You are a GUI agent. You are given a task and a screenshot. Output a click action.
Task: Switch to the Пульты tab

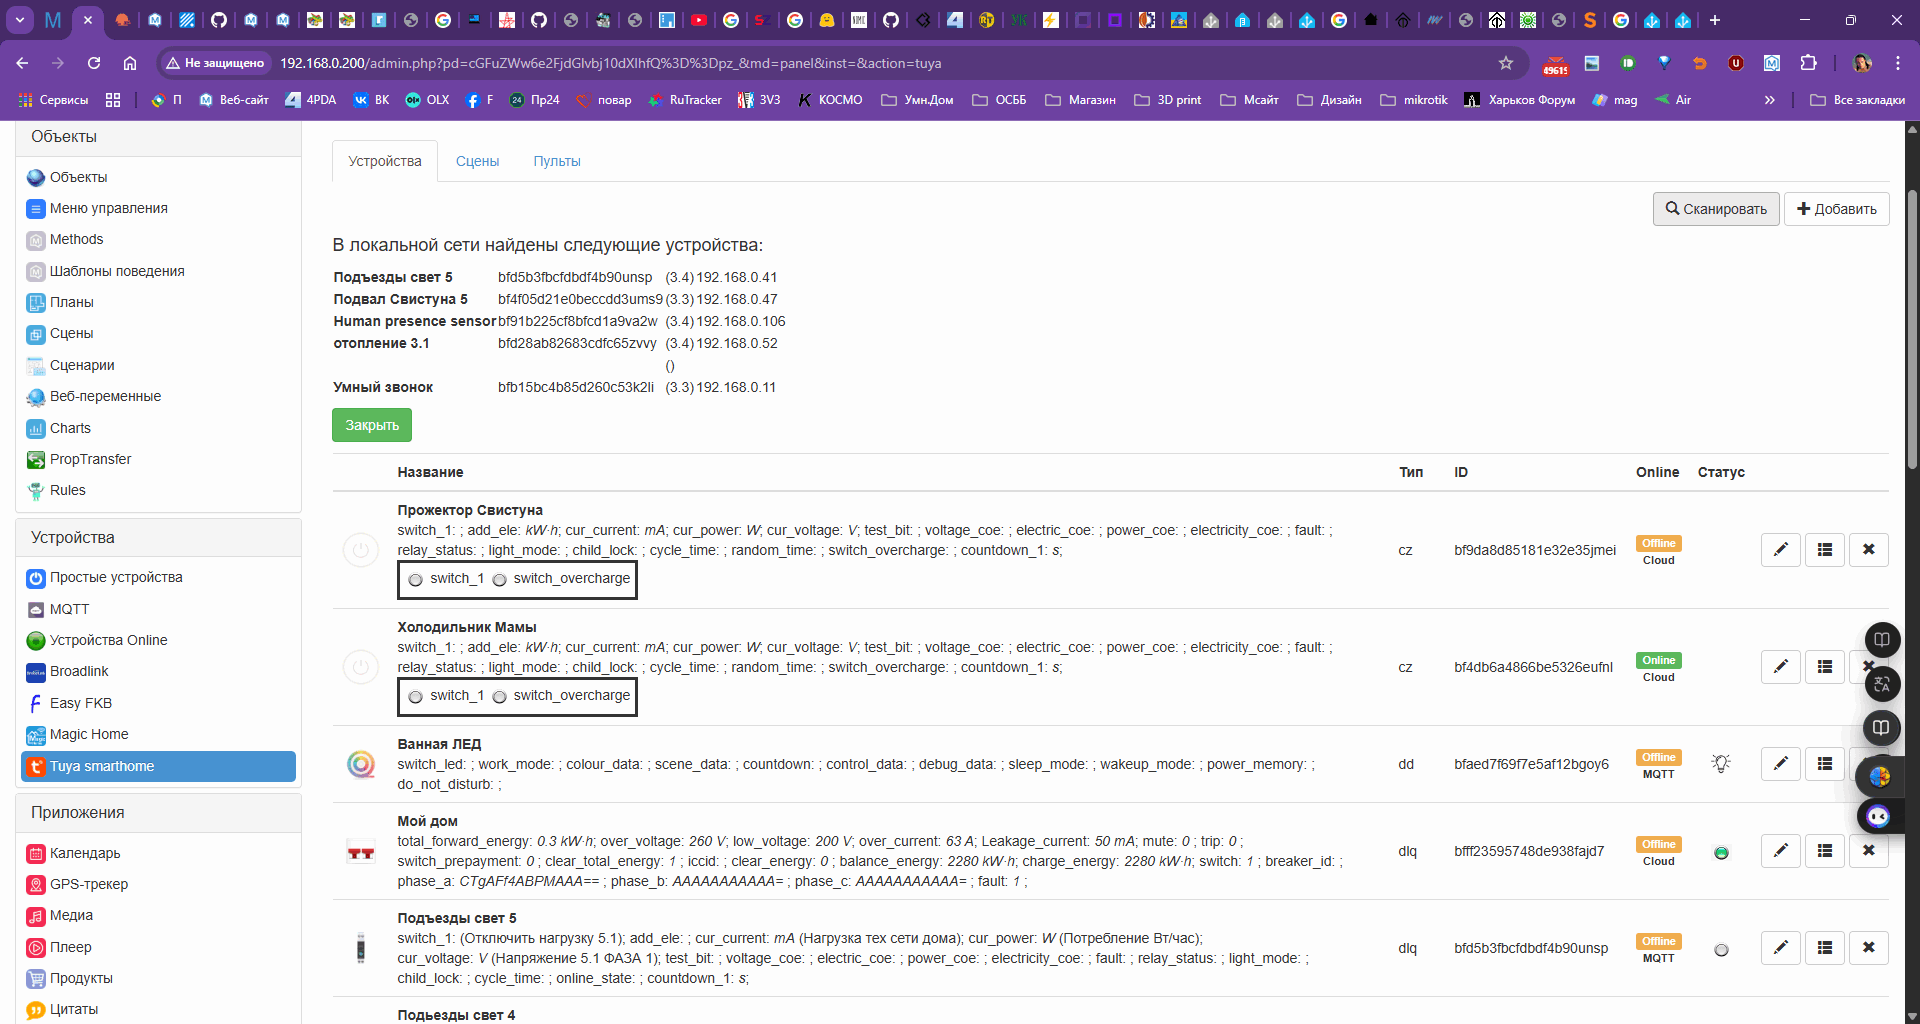pos(556,161)
